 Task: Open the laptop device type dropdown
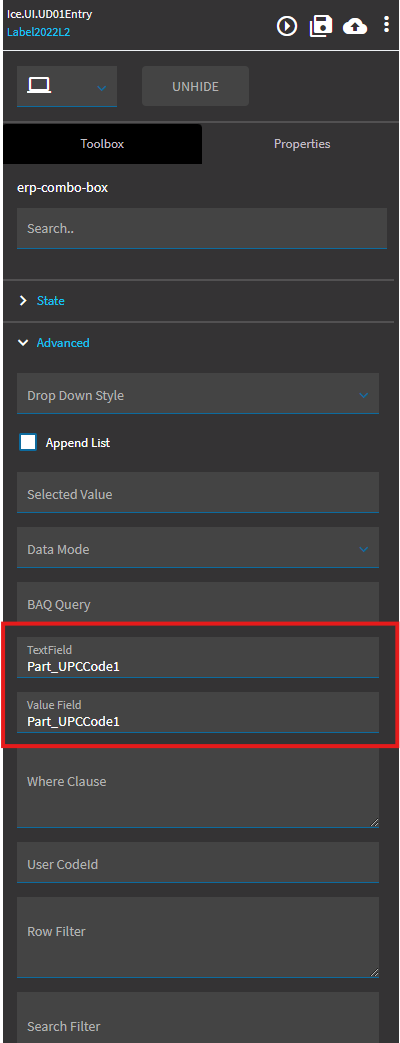pyautogui.click(x=67, y=86)
